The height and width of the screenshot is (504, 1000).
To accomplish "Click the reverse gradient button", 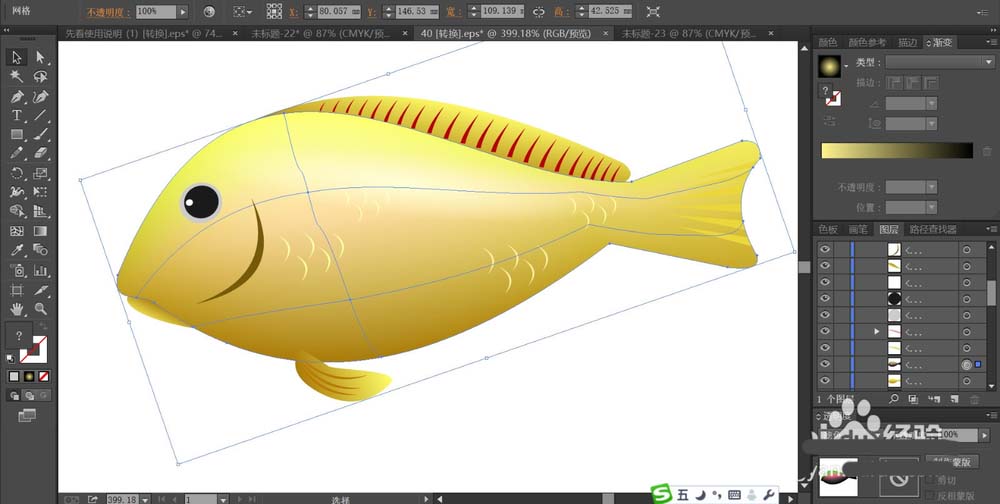I will tap(830, 121).
